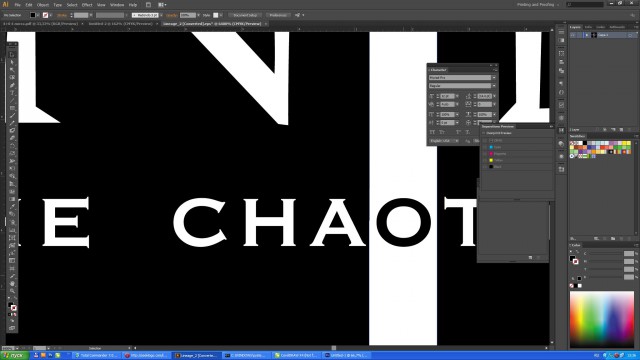This screenshot has width=640, height=360.
Task: Click the Windows Start button
Action: click(x=14, y=356)
